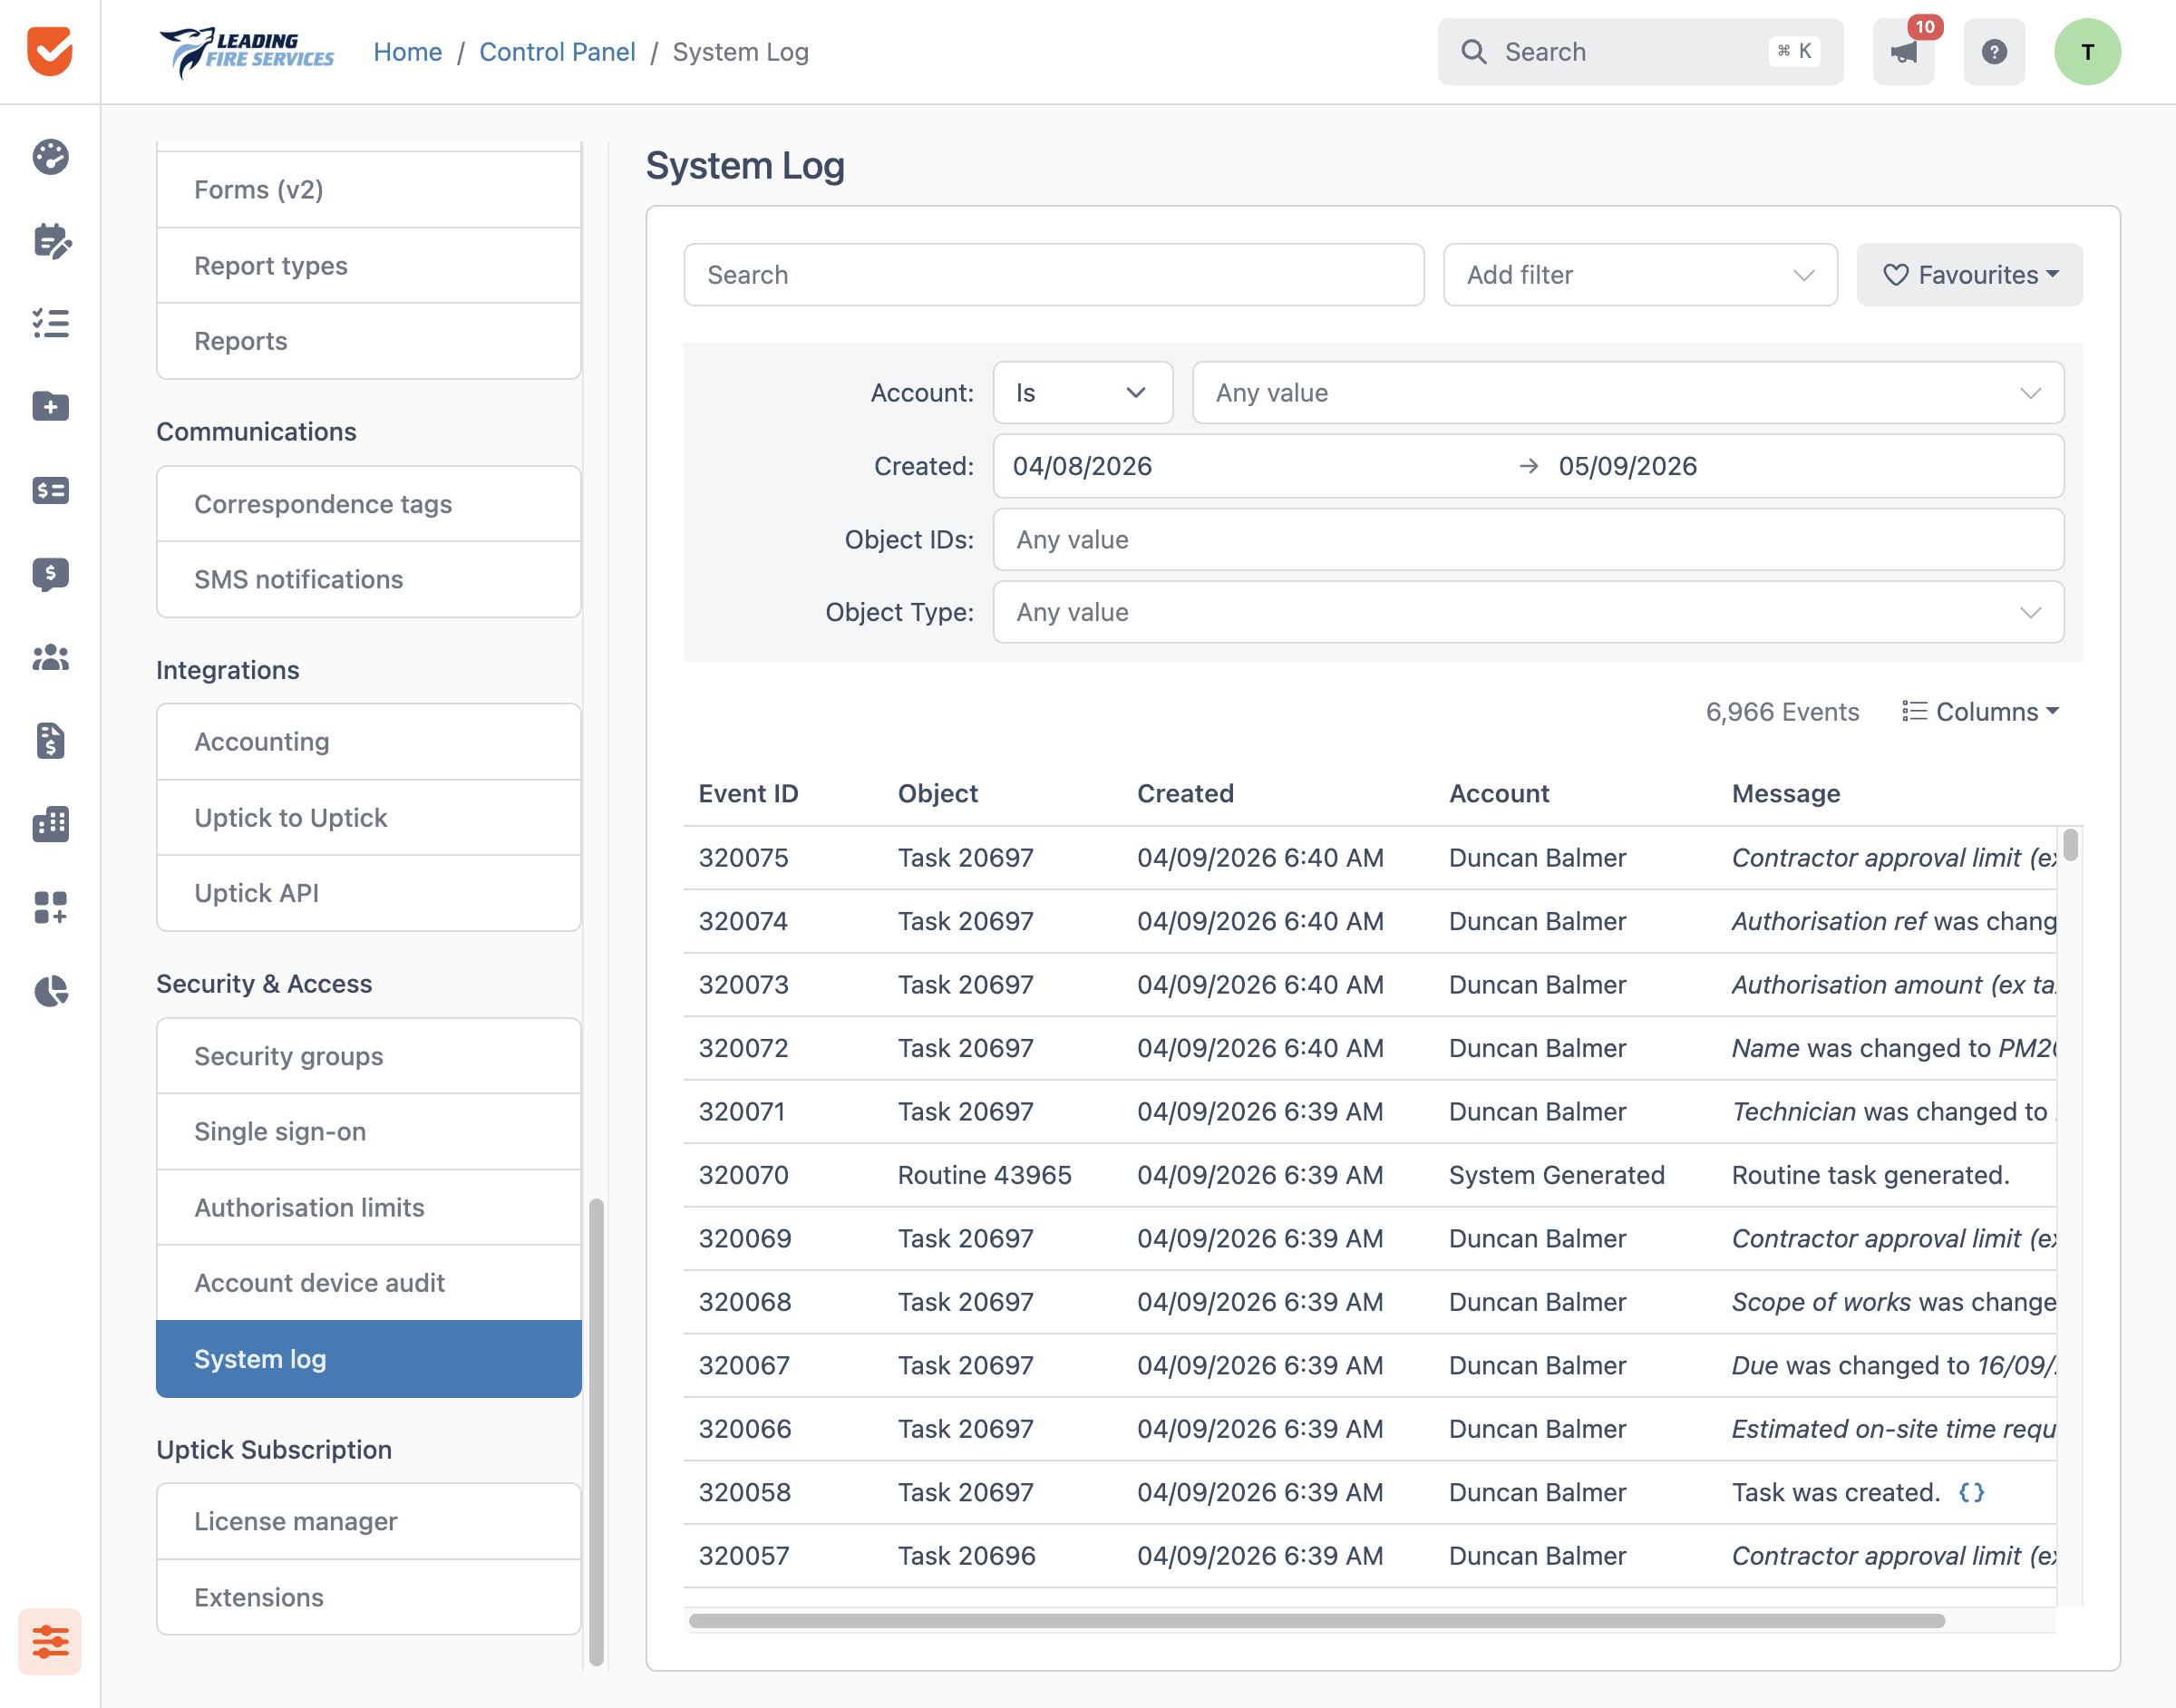
Task: Click the 6,966 Events count
Action: 1782,712
